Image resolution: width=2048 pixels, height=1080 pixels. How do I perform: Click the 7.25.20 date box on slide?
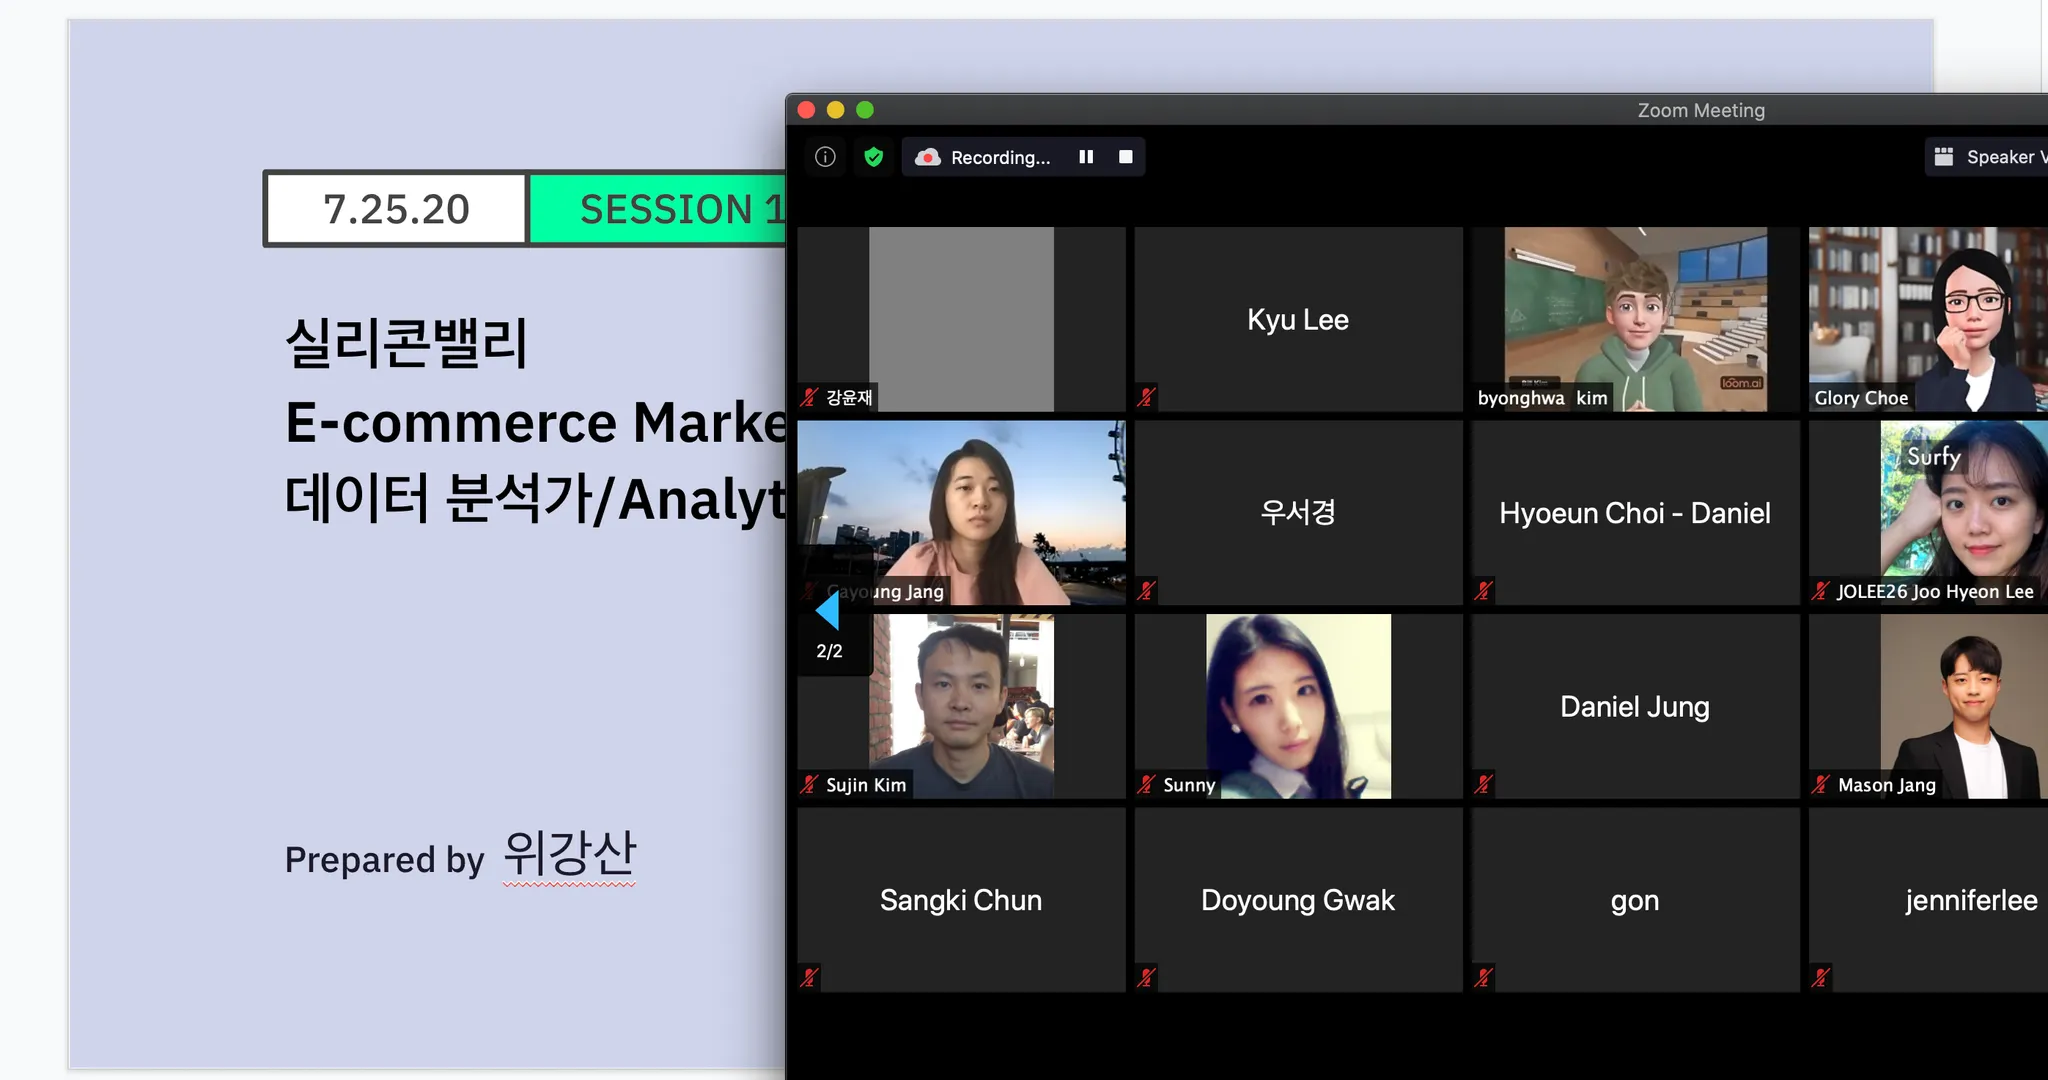point(396,209)
